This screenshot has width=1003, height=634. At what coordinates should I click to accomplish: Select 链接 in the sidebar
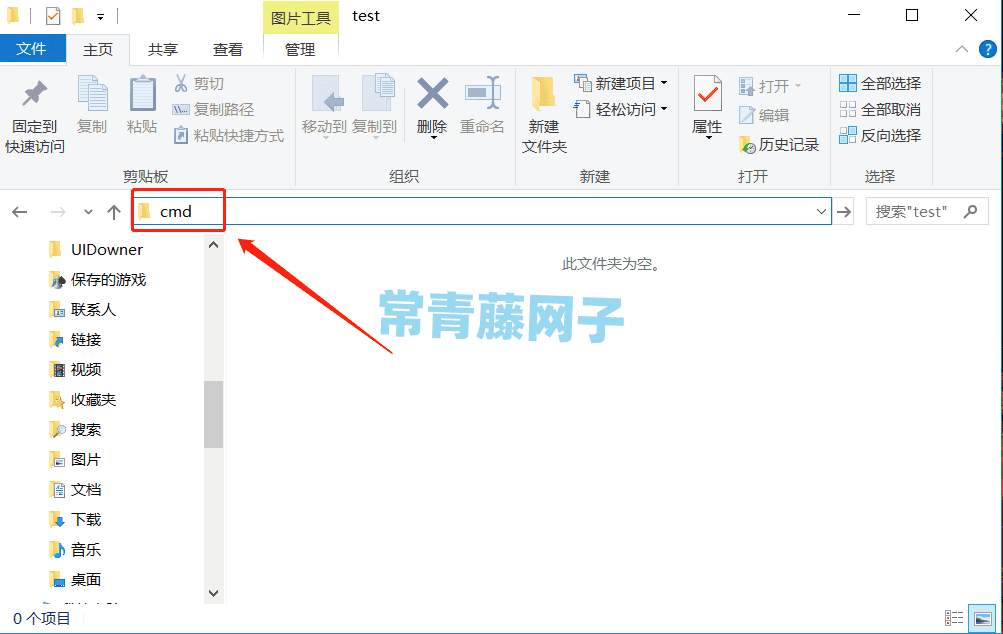[x=75, y=340]
